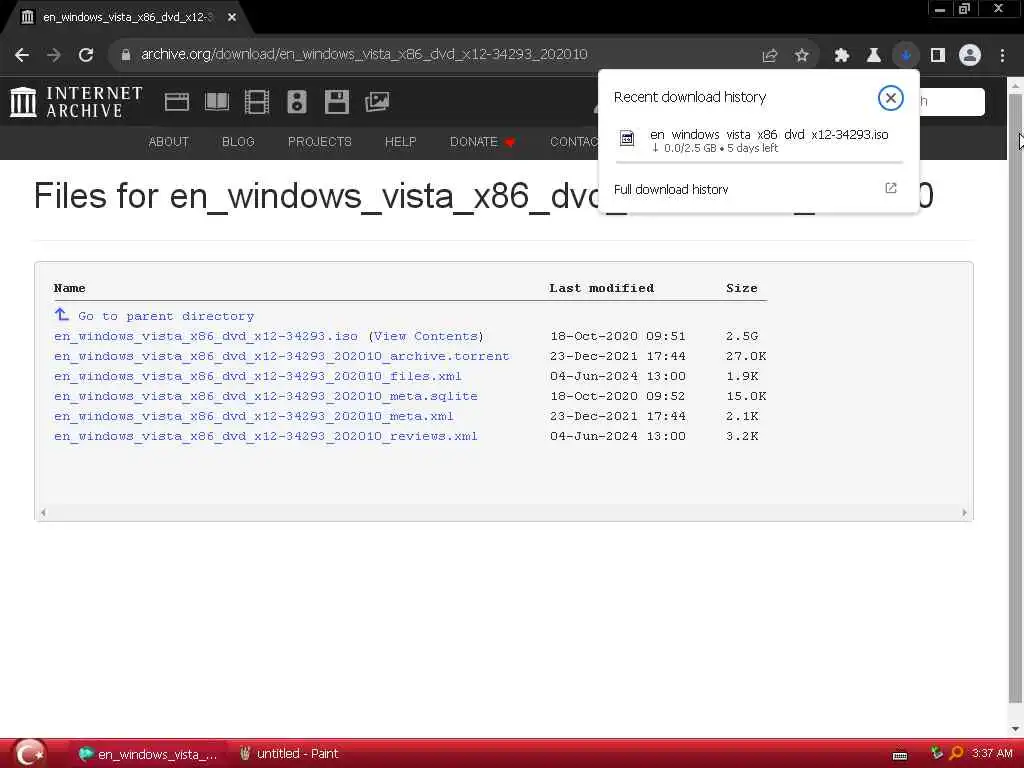Open the _meta.xml file link
1024x768 pixels.
[x=253, y=416]
